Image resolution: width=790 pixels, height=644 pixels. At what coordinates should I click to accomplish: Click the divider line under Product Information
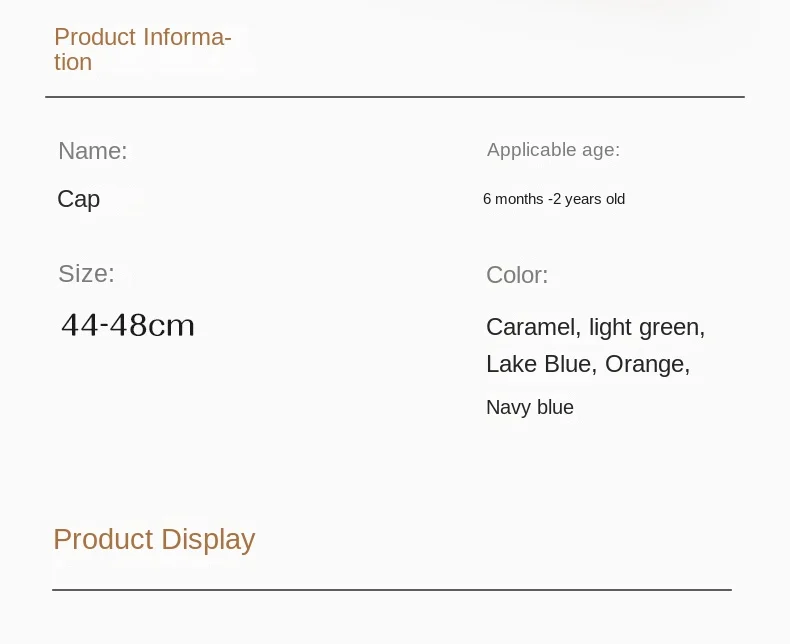point(395,97)
